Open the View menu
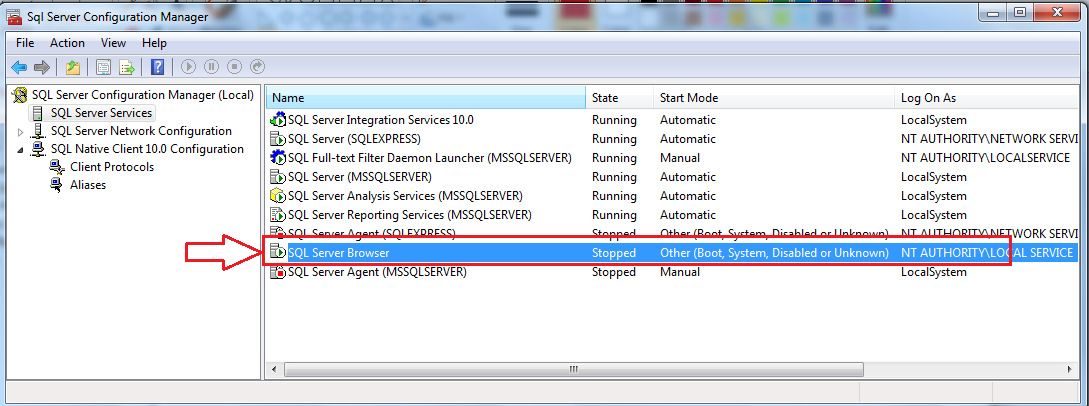 pyautogui.click(x=113, y=43)
